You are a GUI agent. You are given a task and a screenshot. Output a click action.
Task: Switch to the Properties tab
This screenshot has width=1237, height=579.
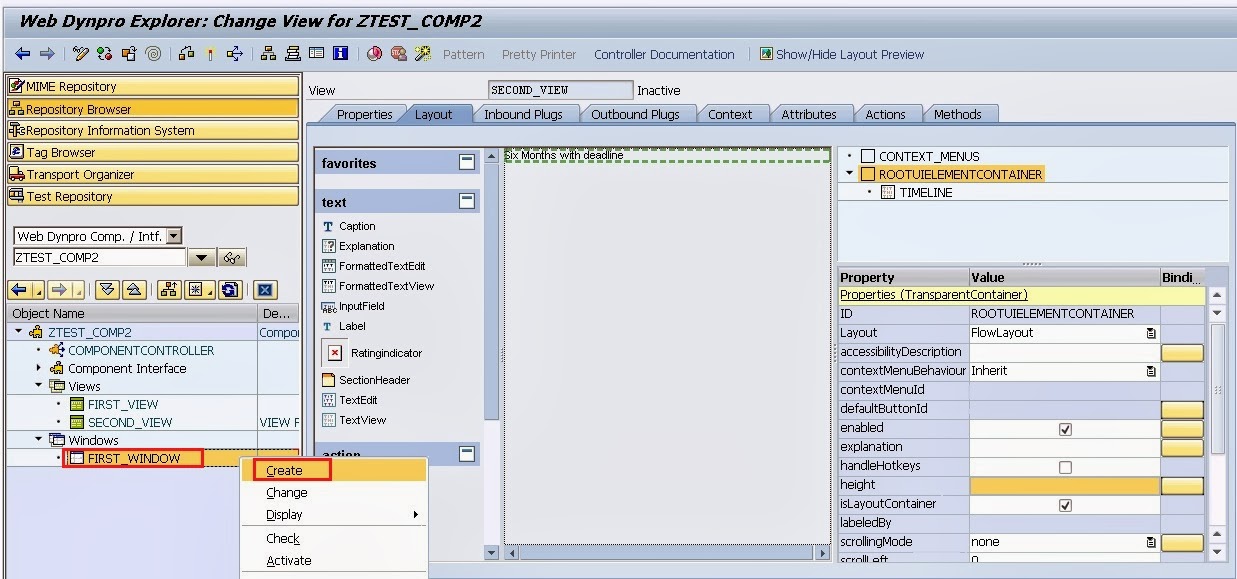[x=364, y=114]
